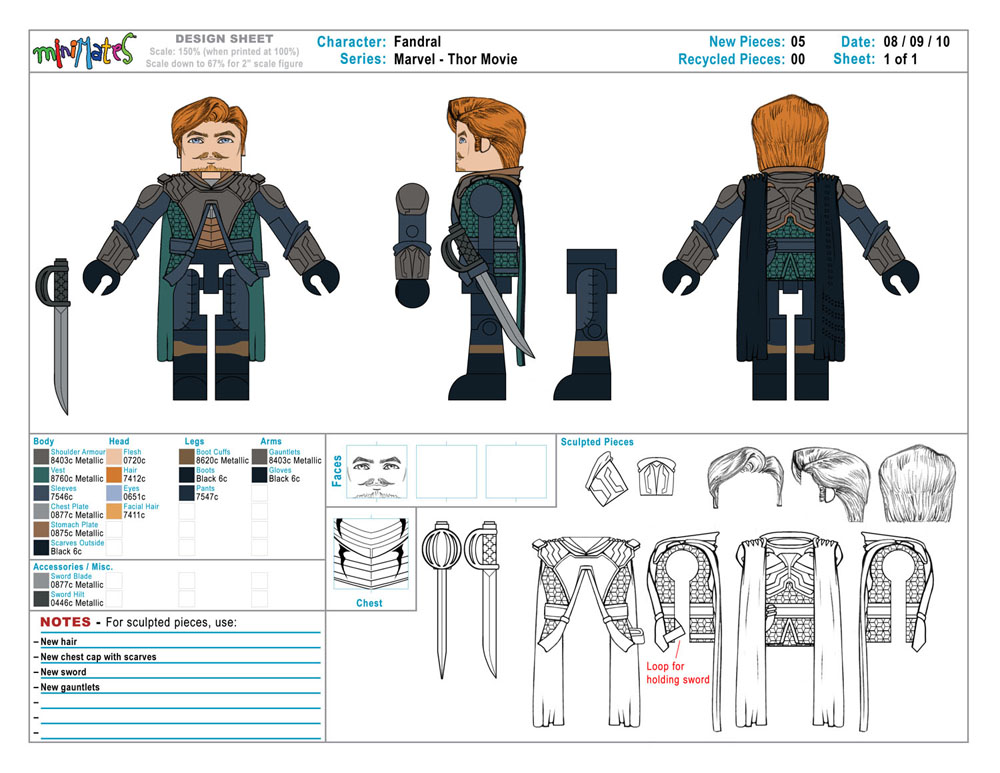This screenshot has width=1000, height=773.
Task: Pick the Vest 8760c Metallic swatch
Action: tap(41, 475)
